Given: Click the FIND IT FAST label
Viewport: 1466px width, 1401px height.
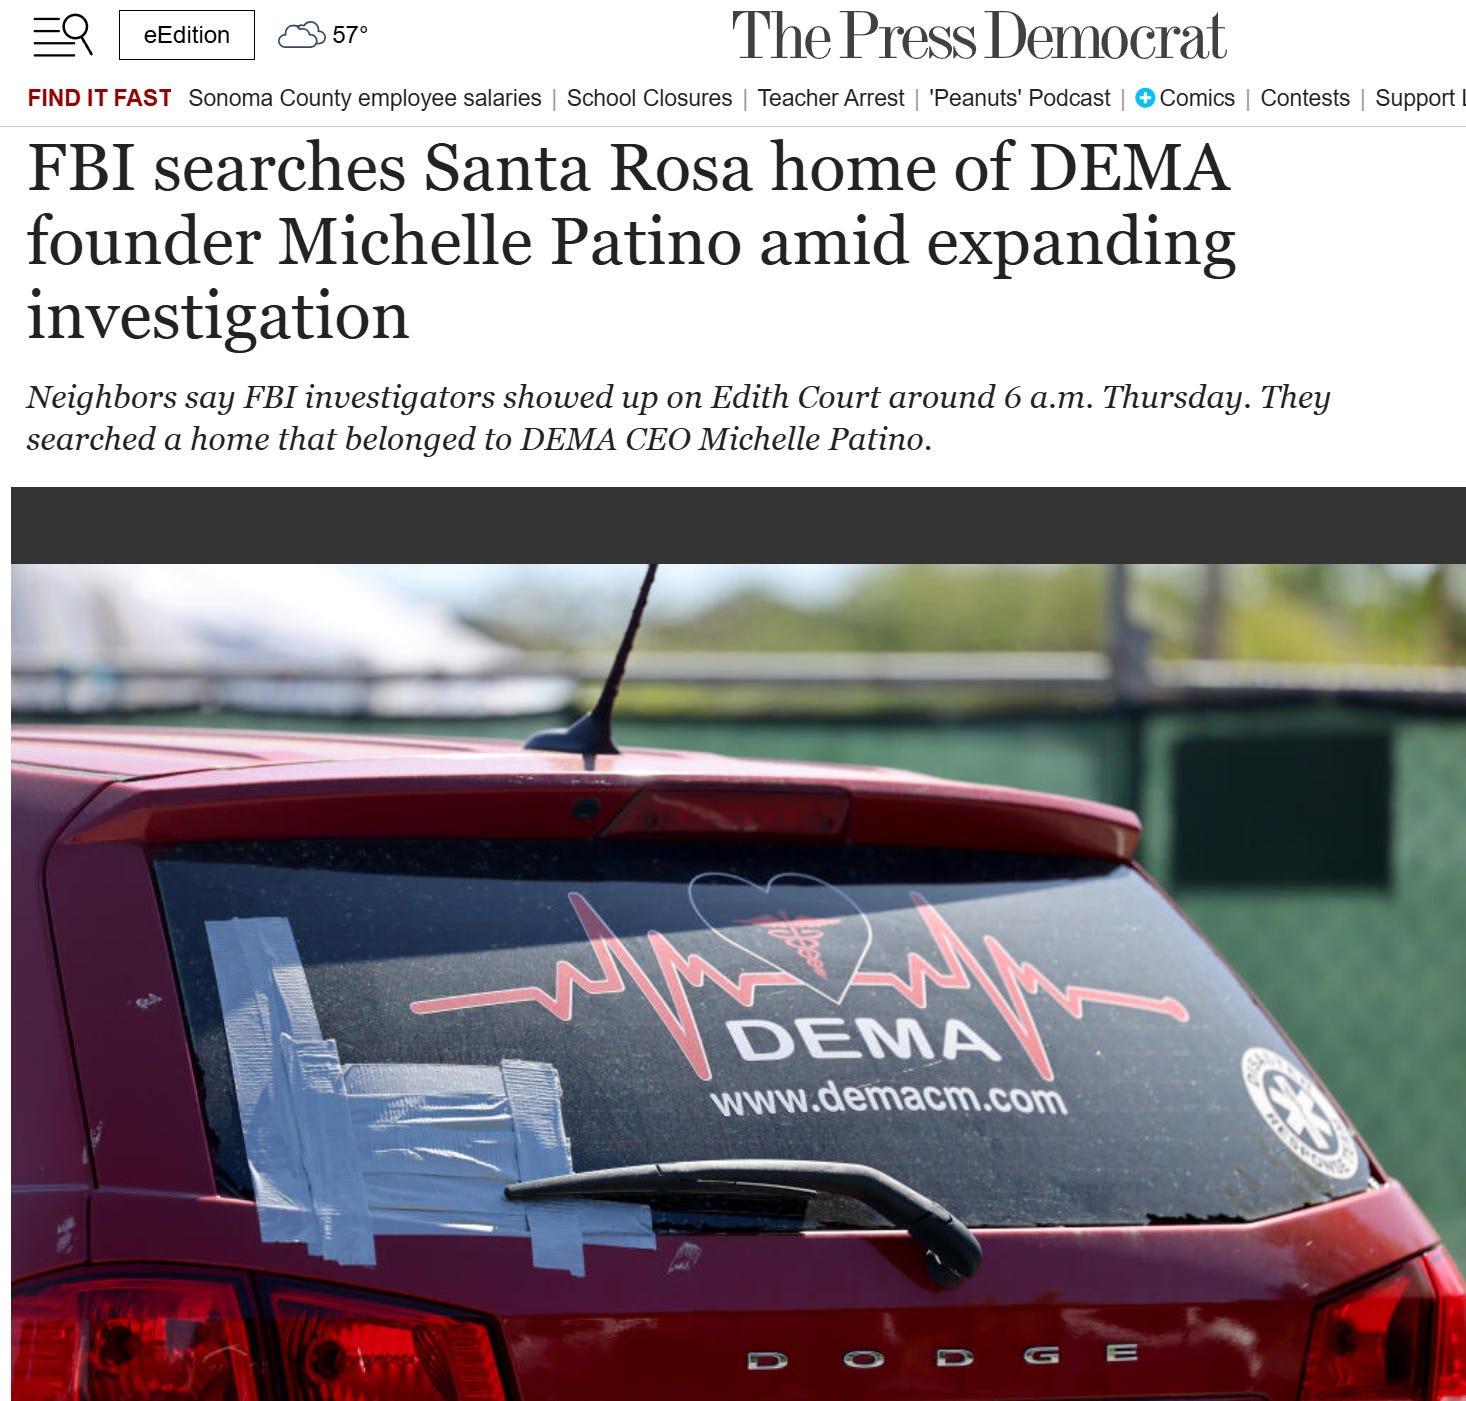Looking at the screenshot, I should [99, 98].
